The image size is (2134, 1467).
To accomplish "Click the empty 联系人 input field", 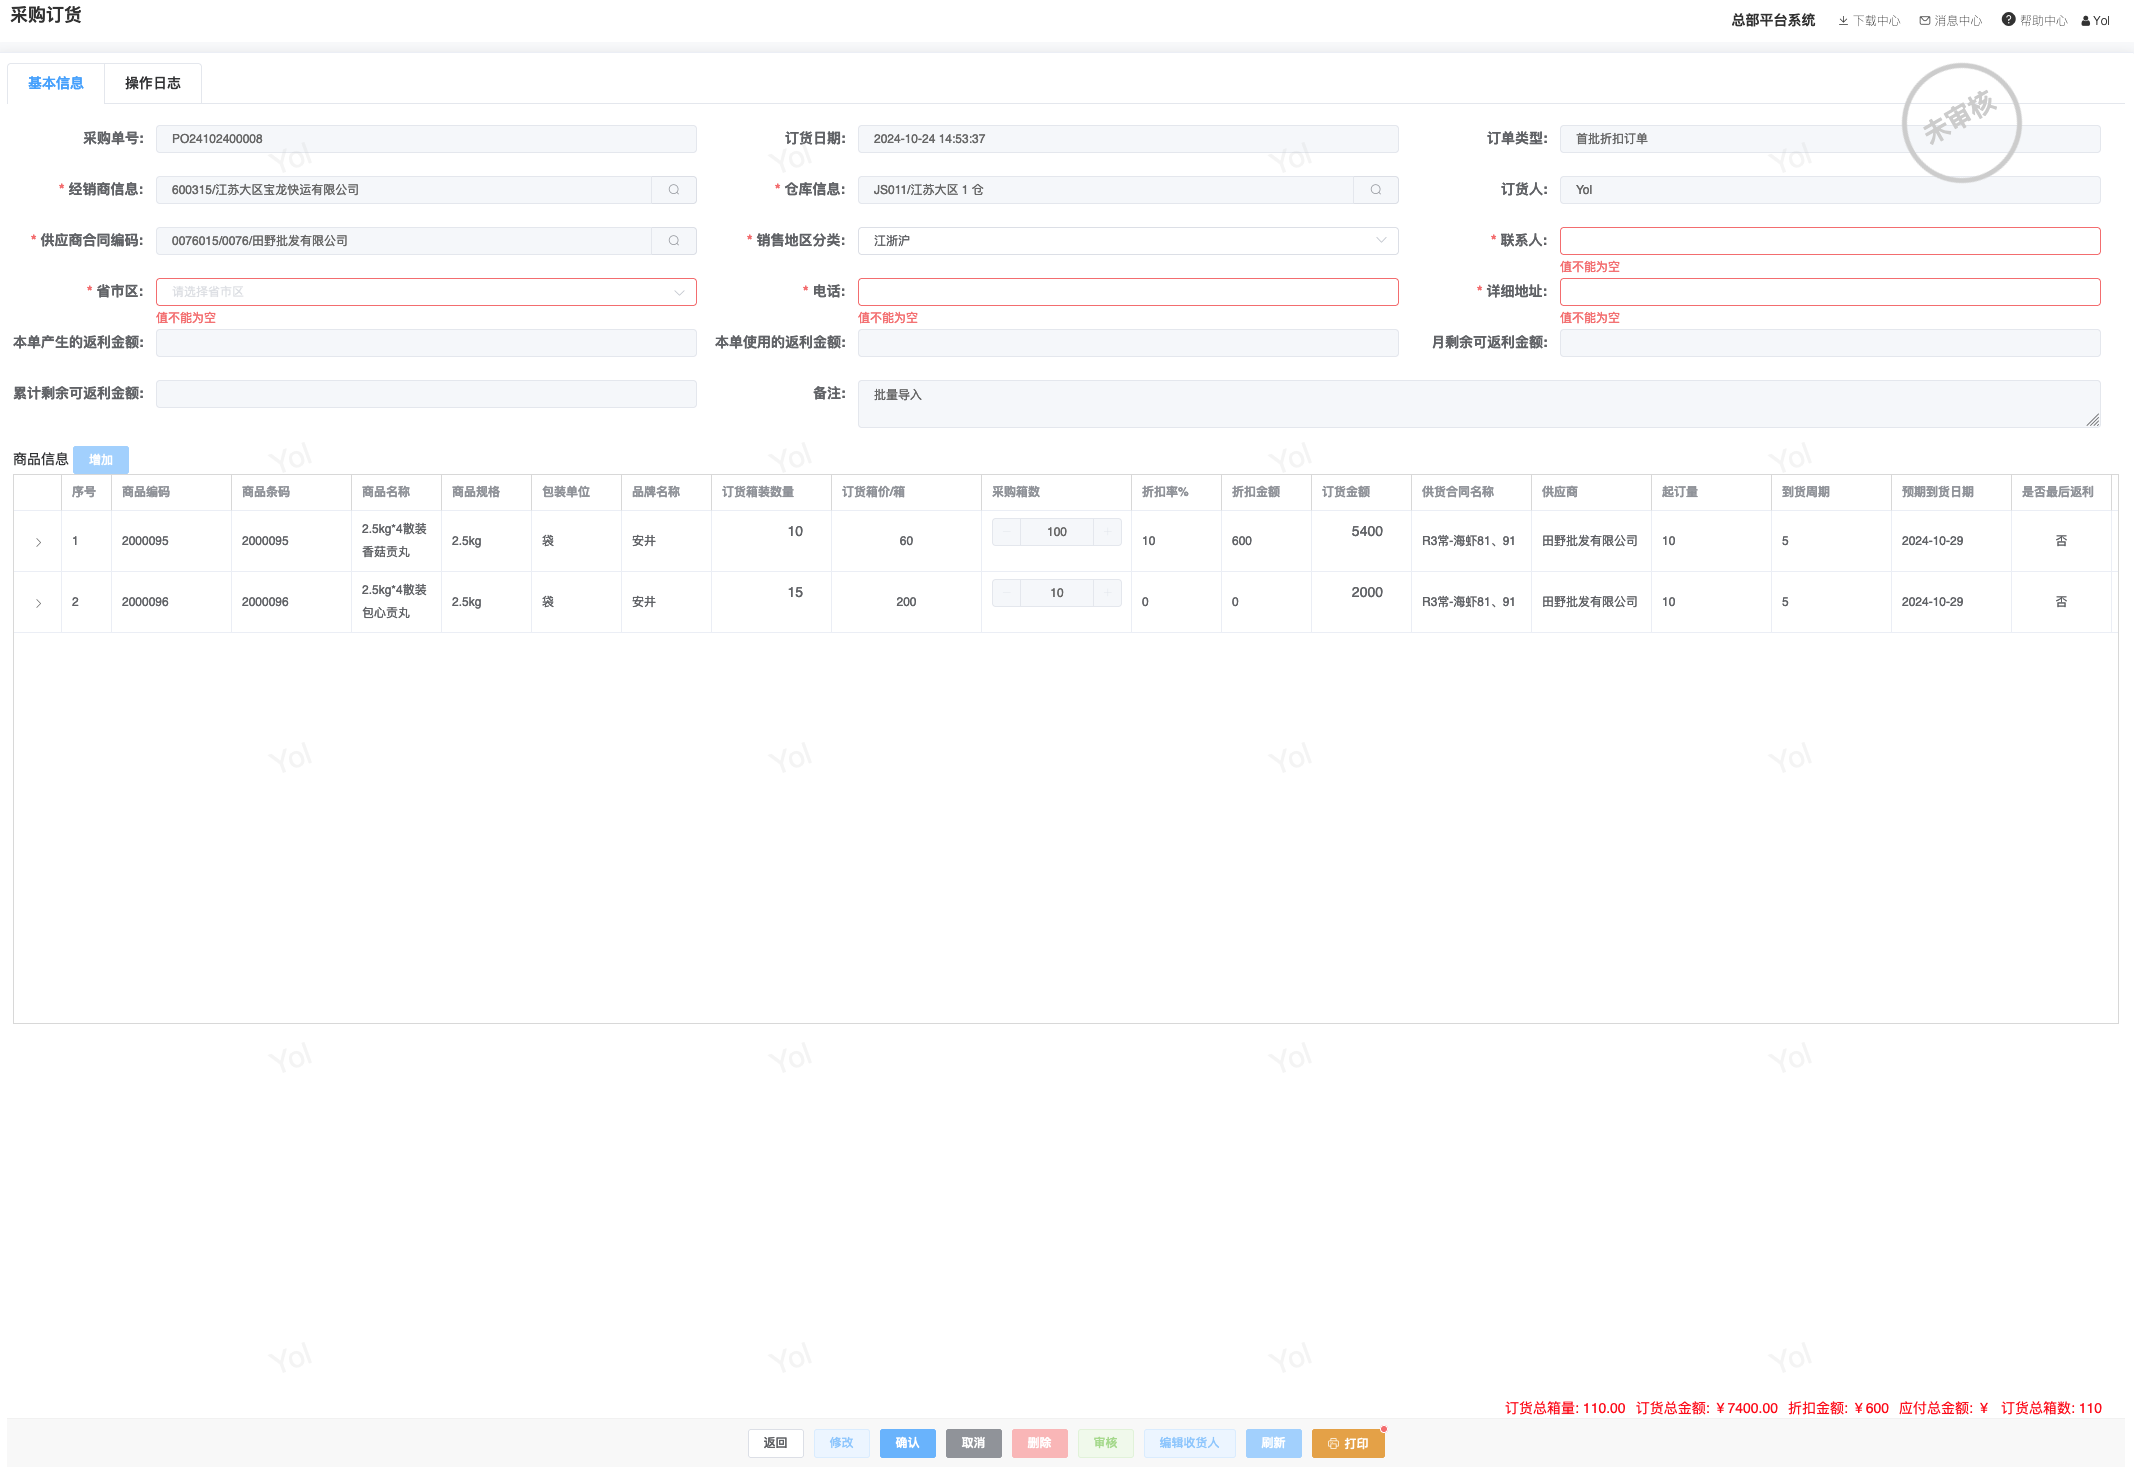I will [x=1829, y=241].
